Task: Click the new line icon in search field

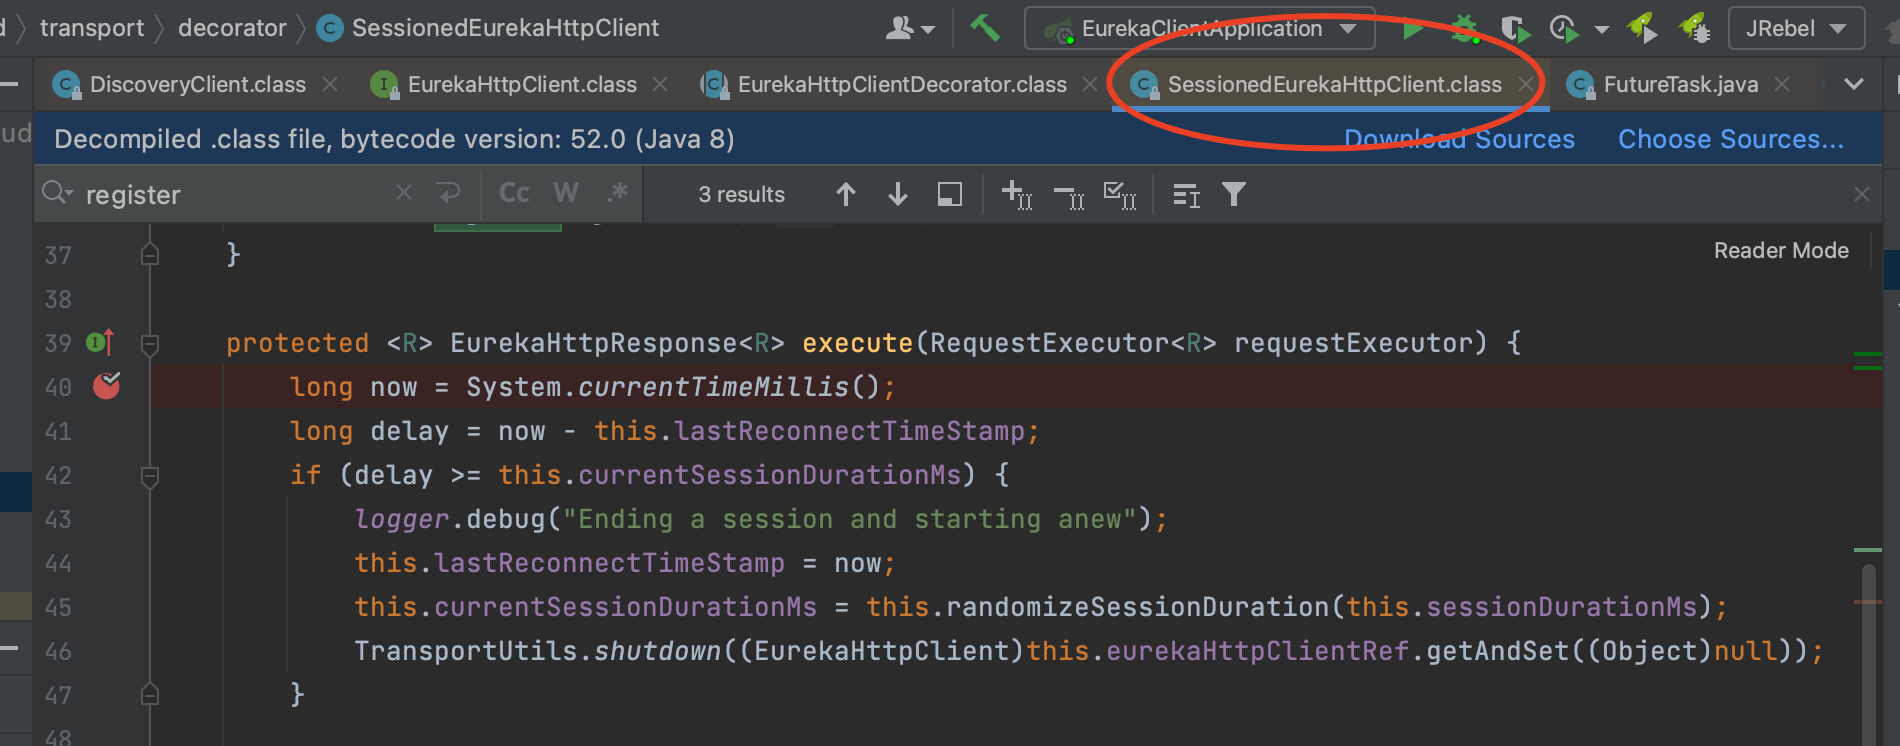Action: tap(449, 192)
